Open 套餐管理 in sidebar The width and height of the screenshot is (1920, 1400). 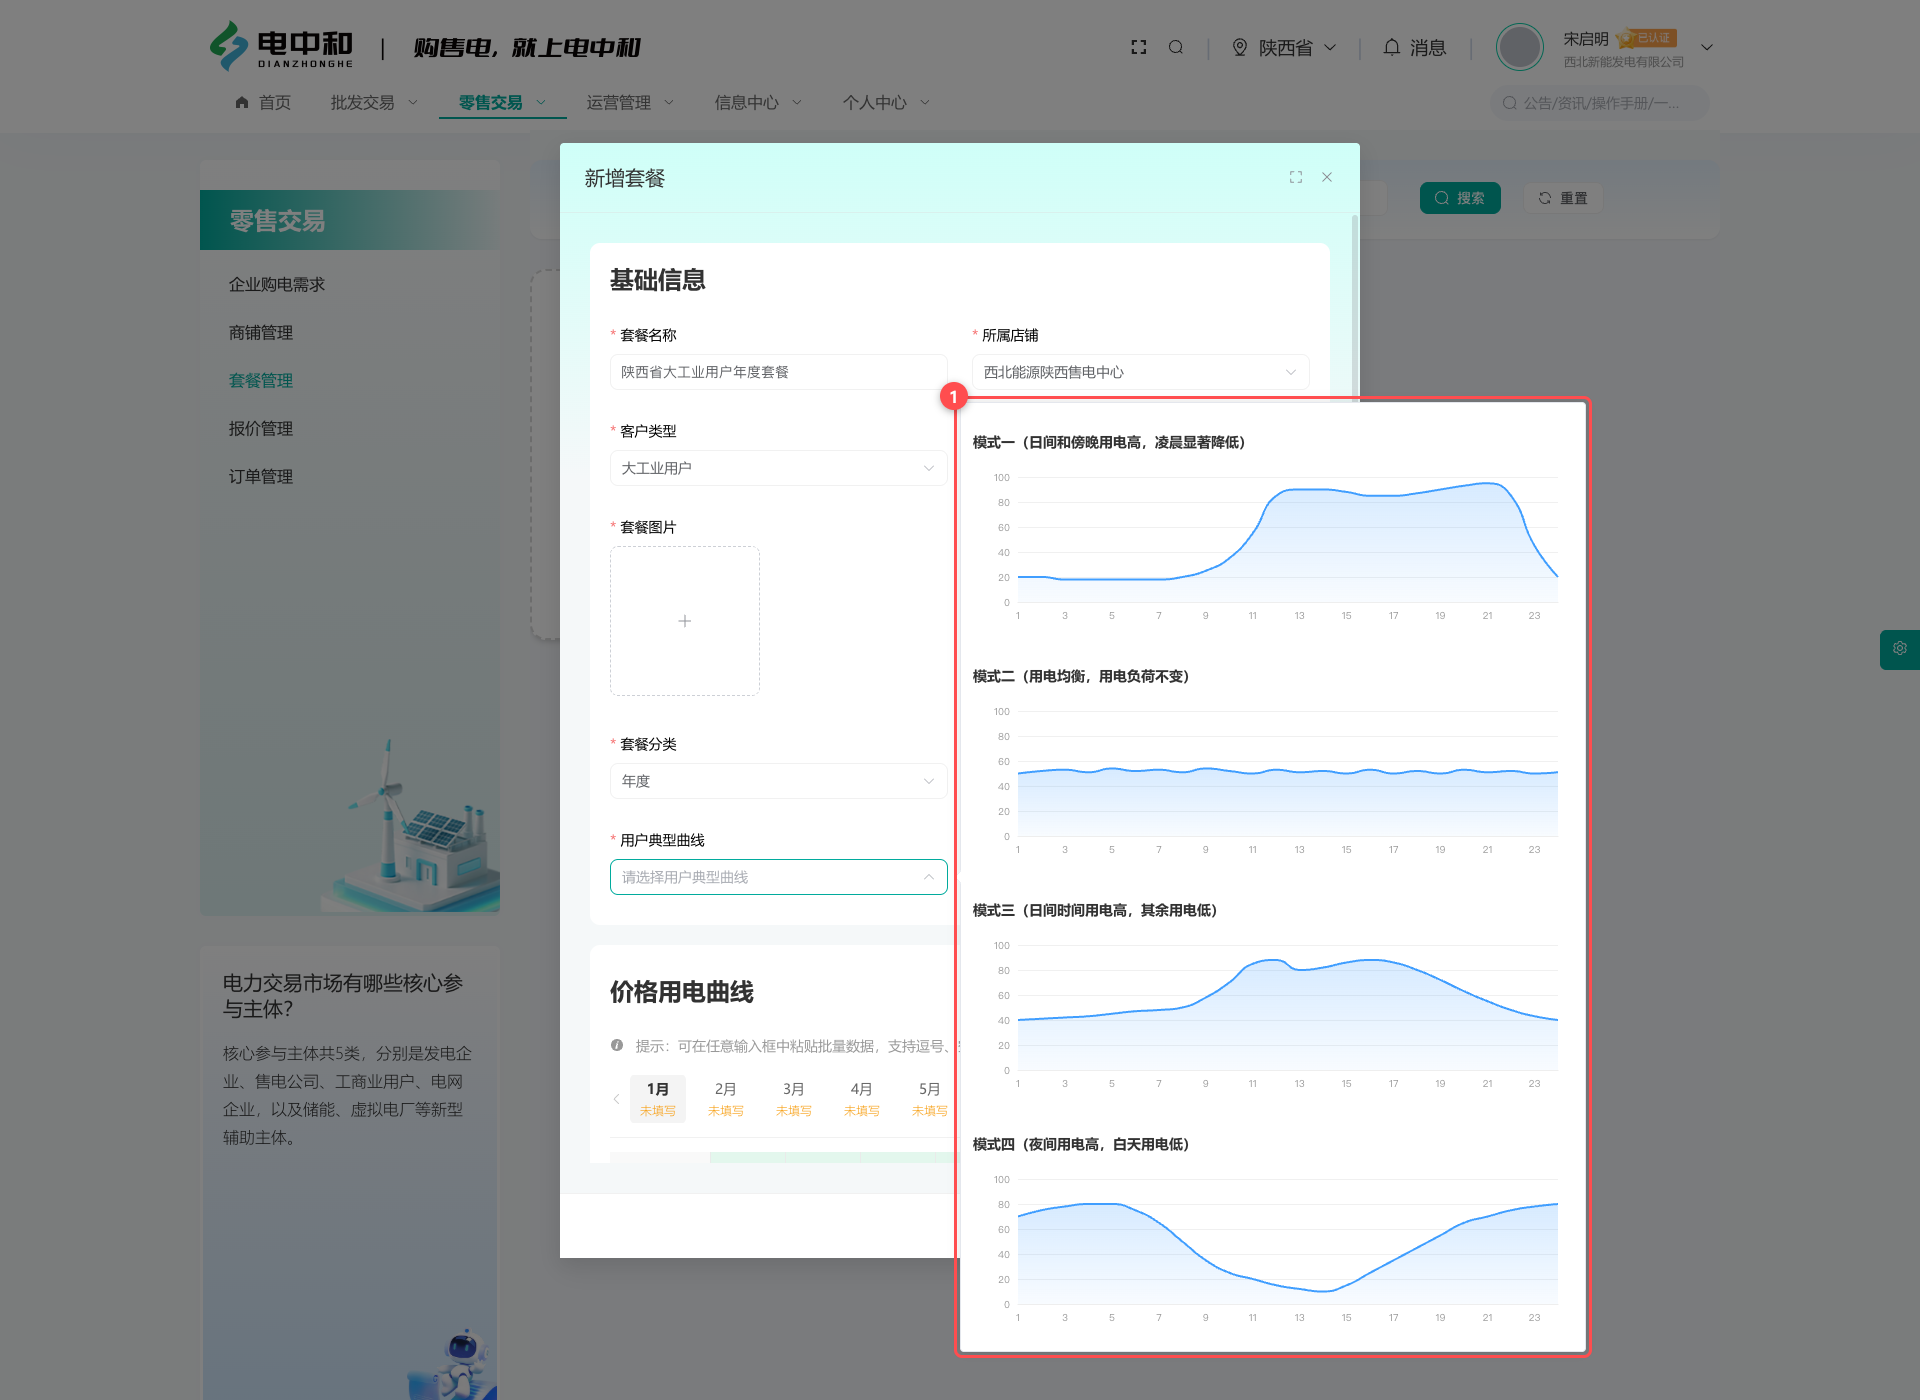click(261, 380)
